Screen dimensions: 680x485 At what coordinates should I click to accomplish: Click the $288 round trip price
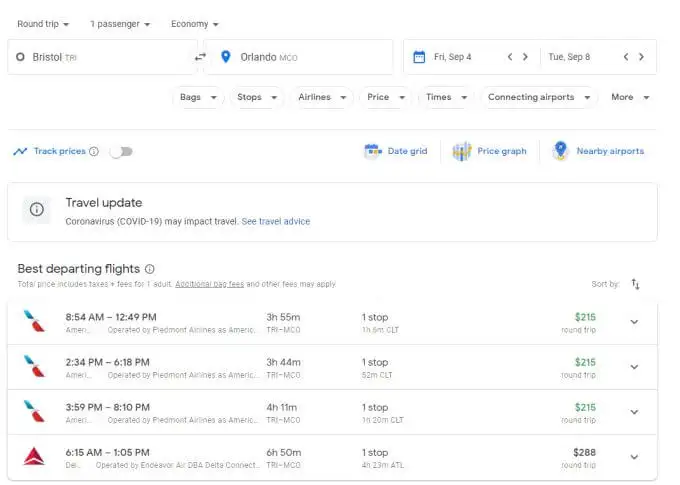(584, 452)
